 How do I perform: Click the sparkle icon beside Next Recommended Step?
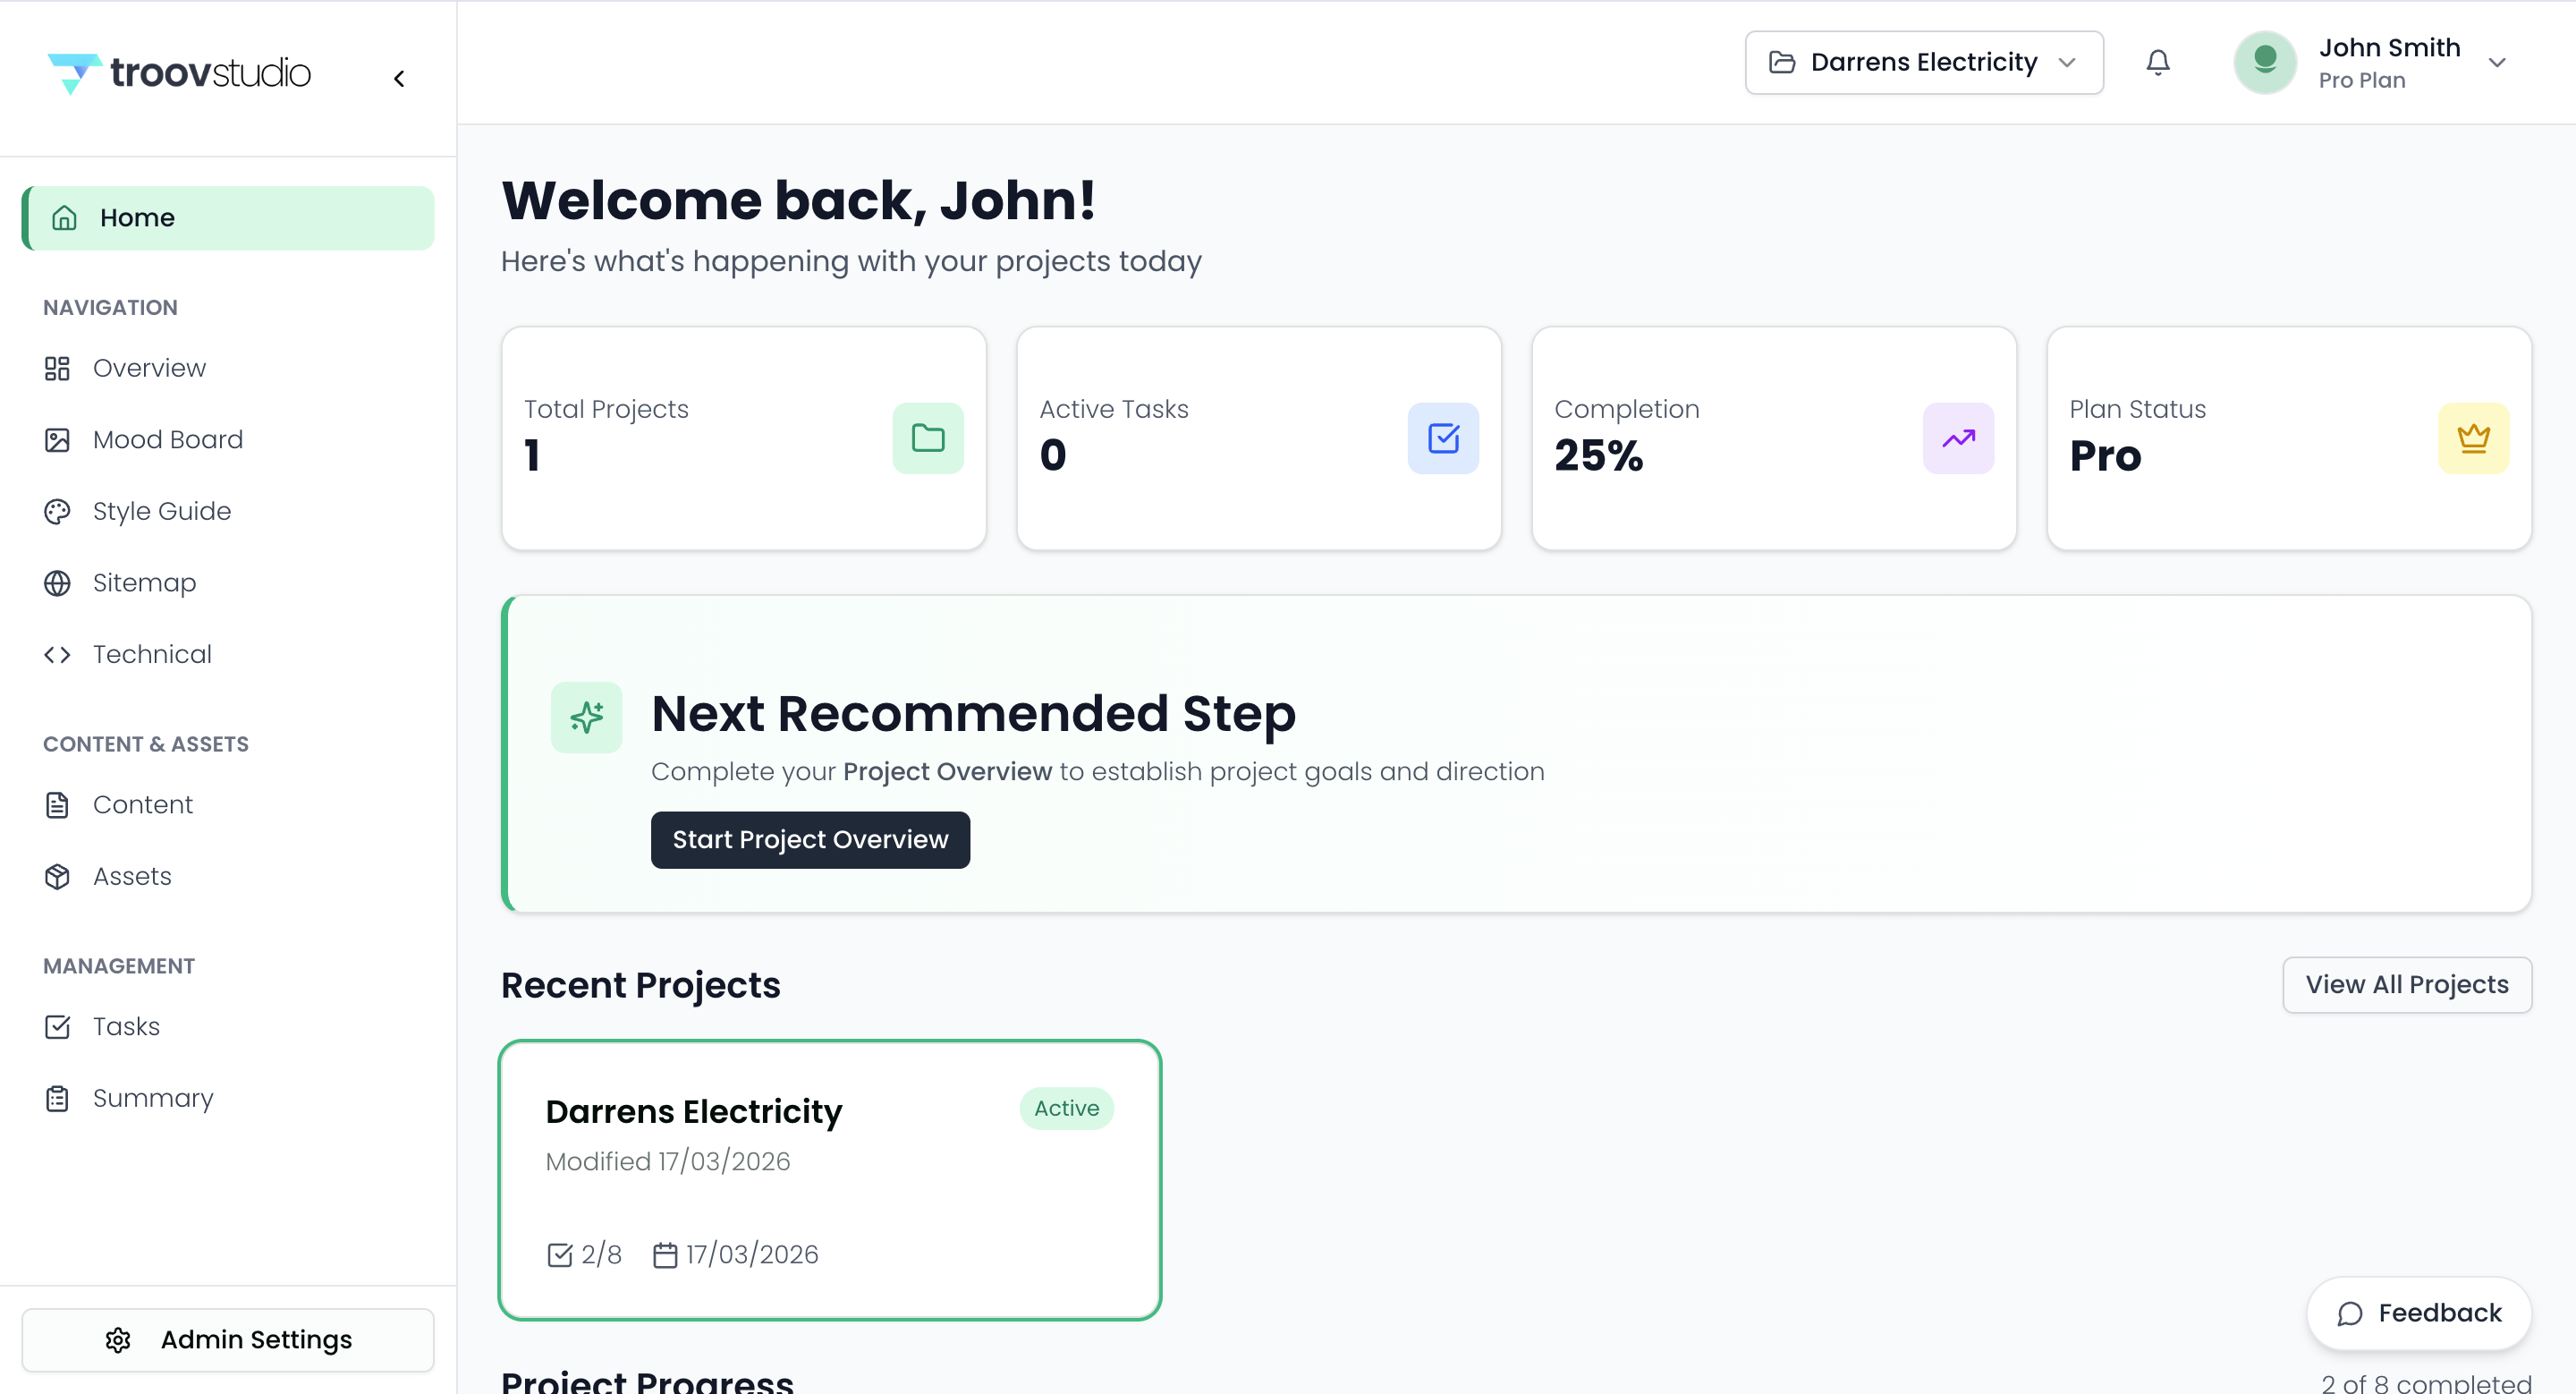[x=586, y=717]
